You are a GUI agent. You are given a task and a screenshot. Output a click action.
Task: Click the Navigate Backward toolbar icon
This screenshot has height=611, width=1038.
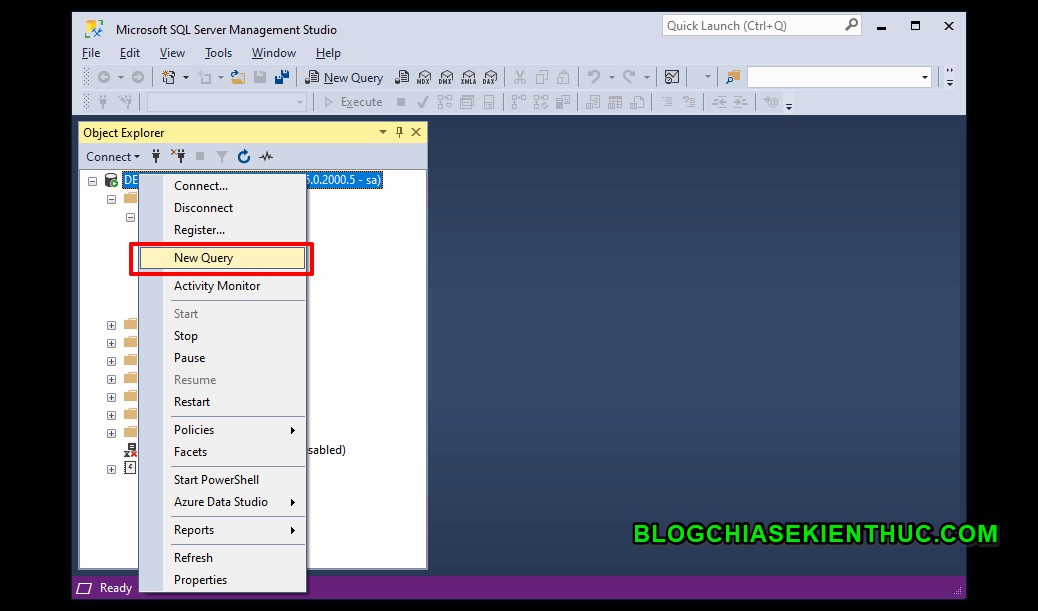(x=104, y=77)
